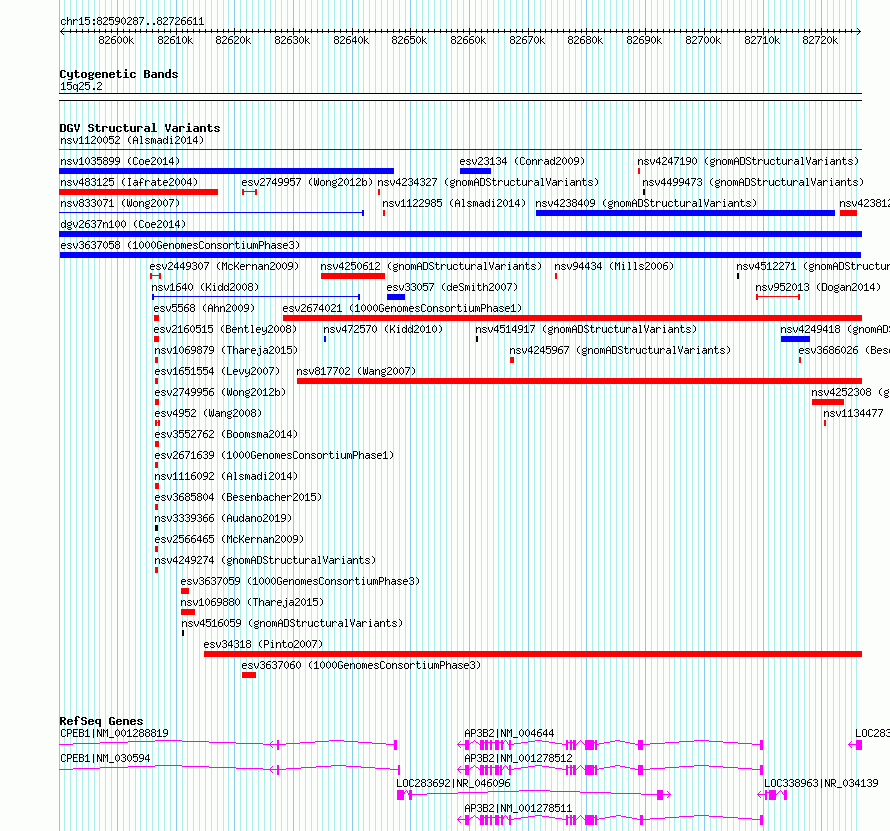The height and width of the screenshot is (831, 890).
Task: Select the blue nsv4238409 variant bar
Action: click(685, 213)
